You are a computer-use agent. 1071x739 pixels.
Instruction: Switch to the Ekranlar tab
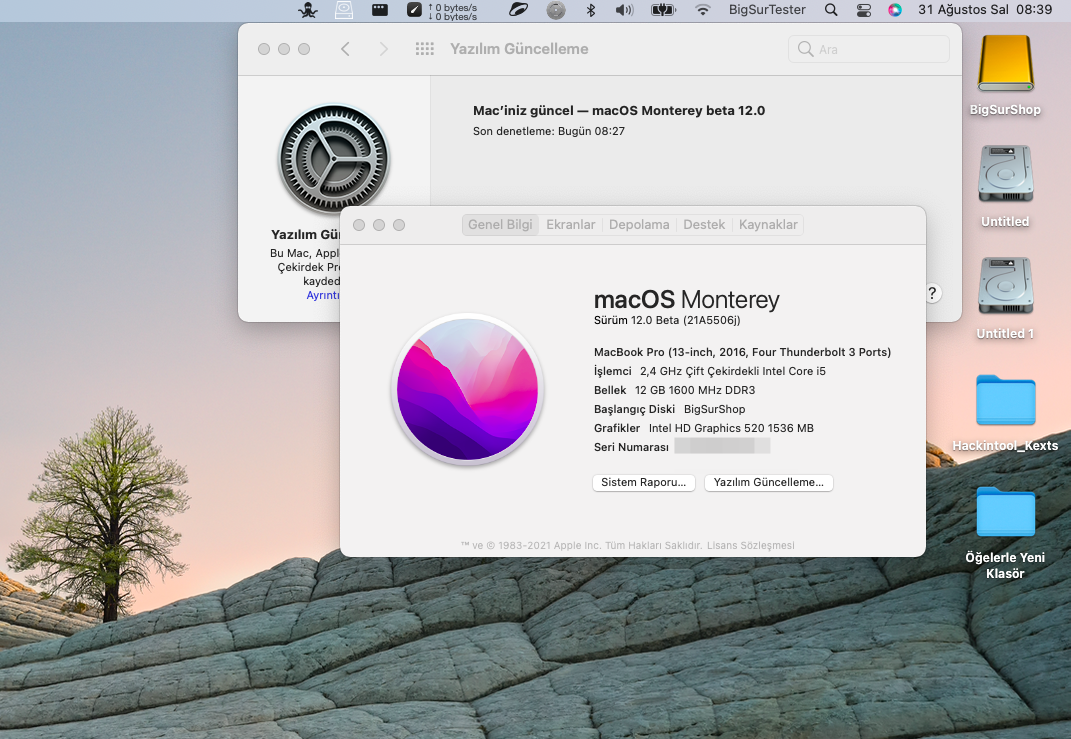click(x=570, y=225)
